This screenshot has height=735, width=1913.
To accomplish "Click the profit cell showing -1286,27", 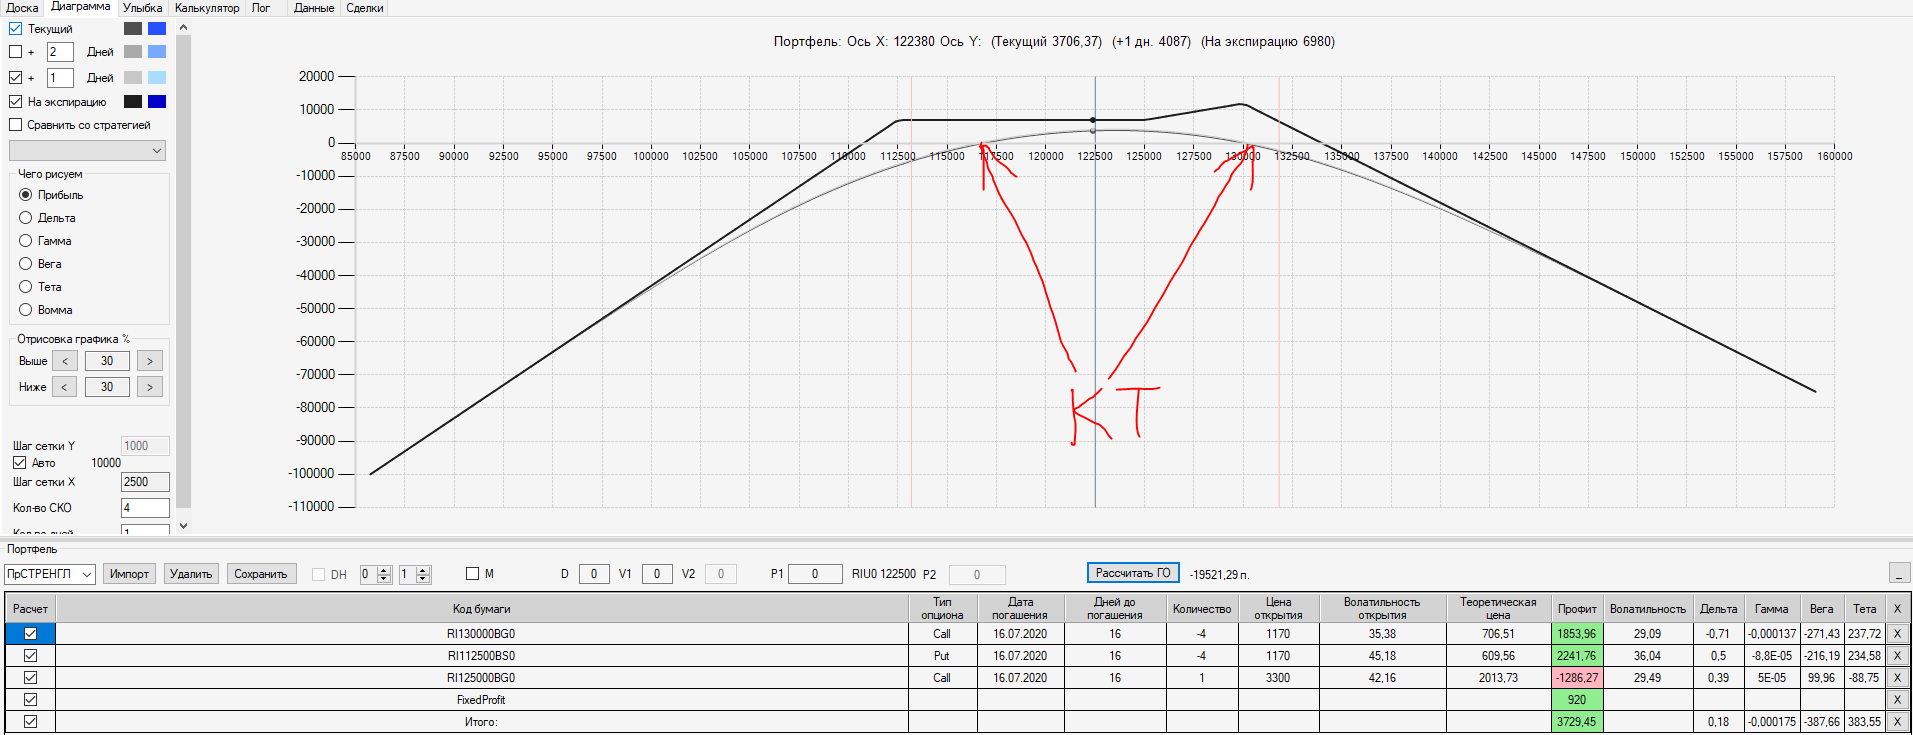I will pos(1577,677).
